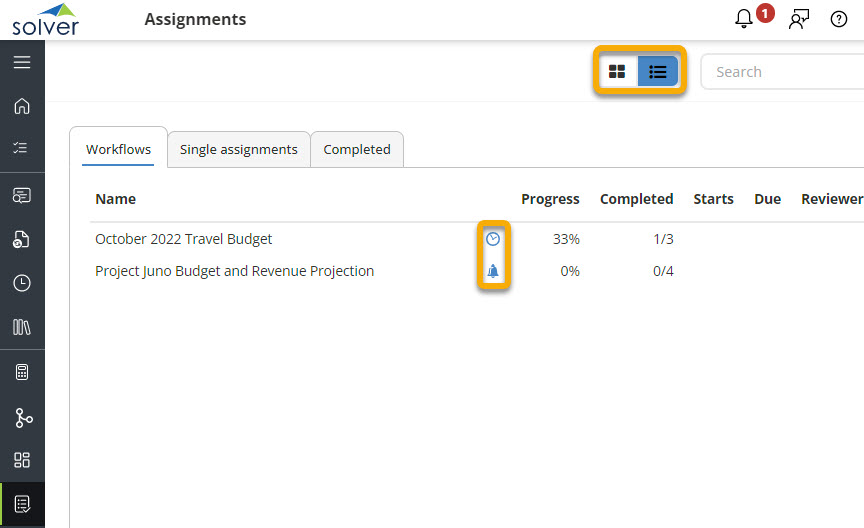Open the user feedback chat icon
Viewport: 864px width, 528px height.
(798, 19)
